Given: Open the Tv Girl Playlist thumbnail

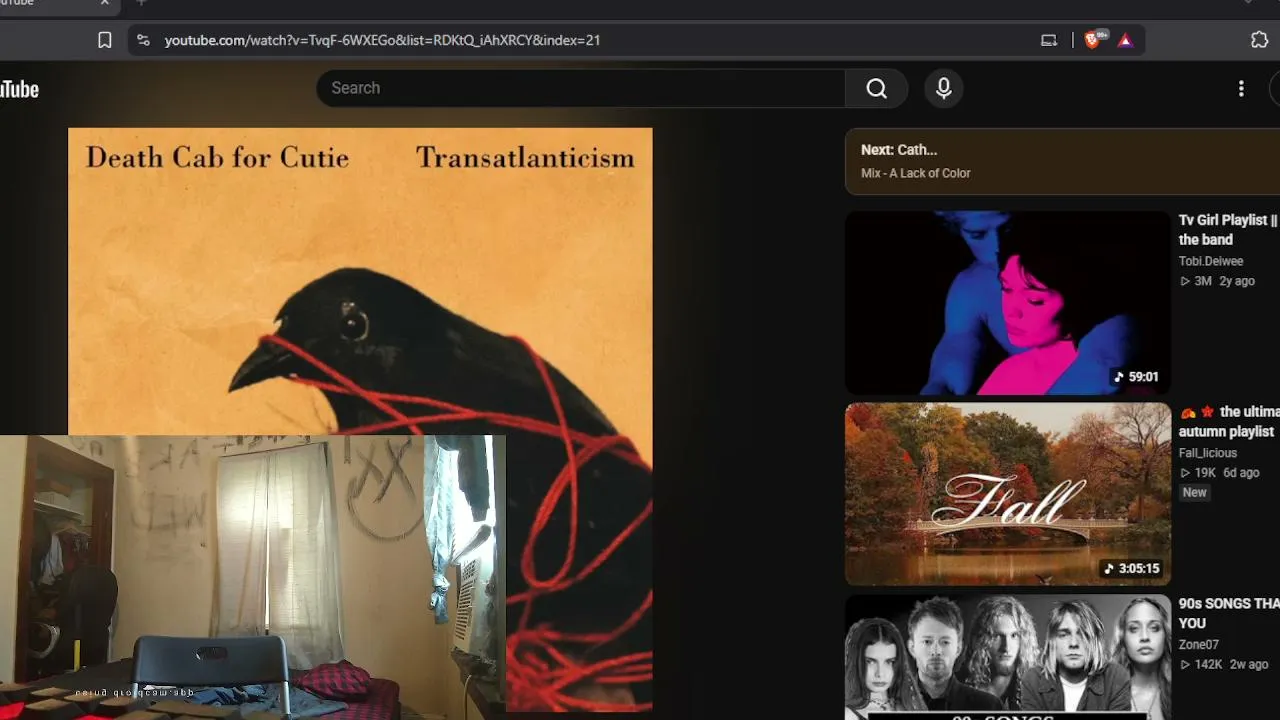Looking at the screenshot, I should pyautogui.click(x=1007, y=302).
